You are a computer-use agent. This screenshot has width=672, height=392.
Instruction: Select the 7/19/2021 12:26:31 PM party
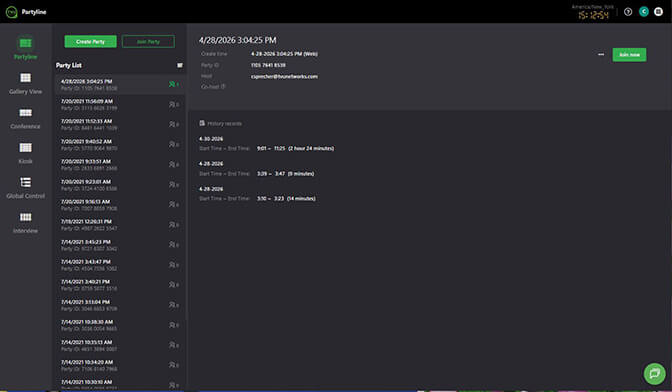coord(120,225)
